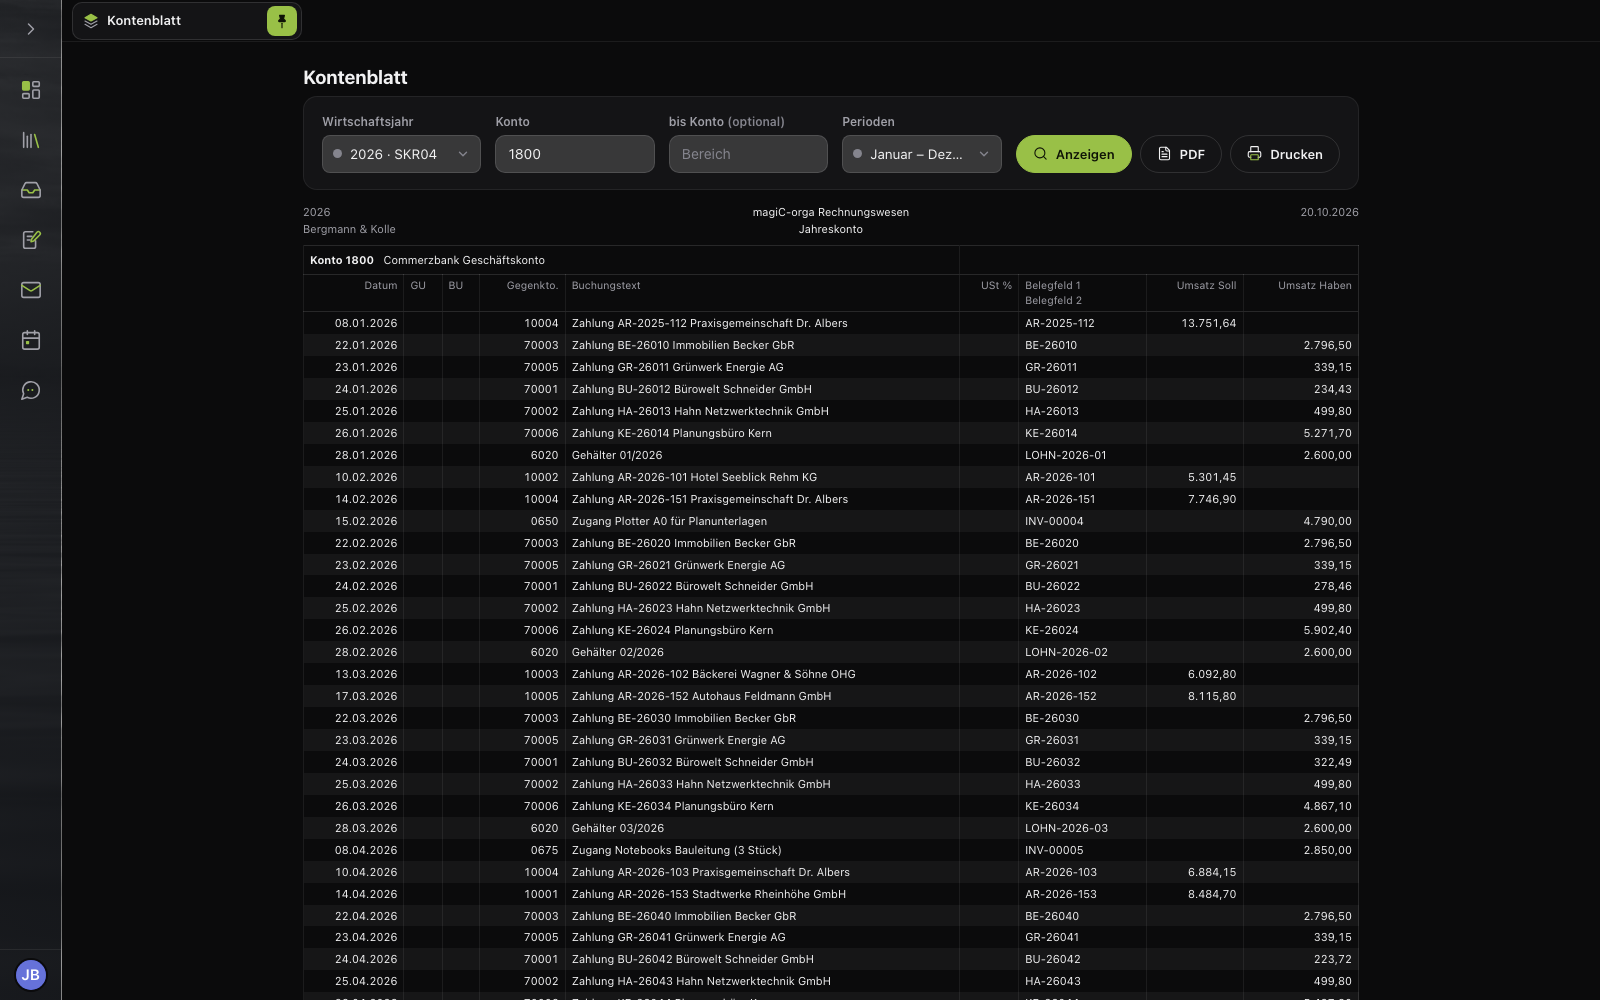Image resolution: width=1600 pixels, height=1000 pixels.
Task: Select Zugang Notebooks Bauleitung (3 Stück) row
Action: click(830, 850)
